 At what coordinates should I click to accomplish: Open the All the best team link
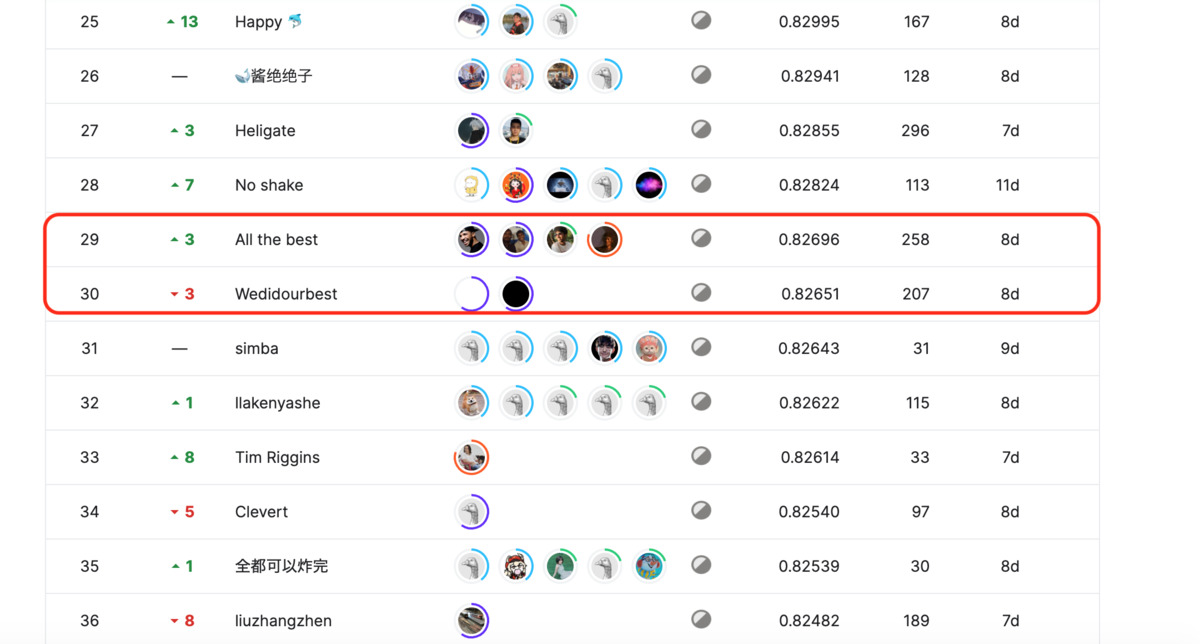coord(276,240)
